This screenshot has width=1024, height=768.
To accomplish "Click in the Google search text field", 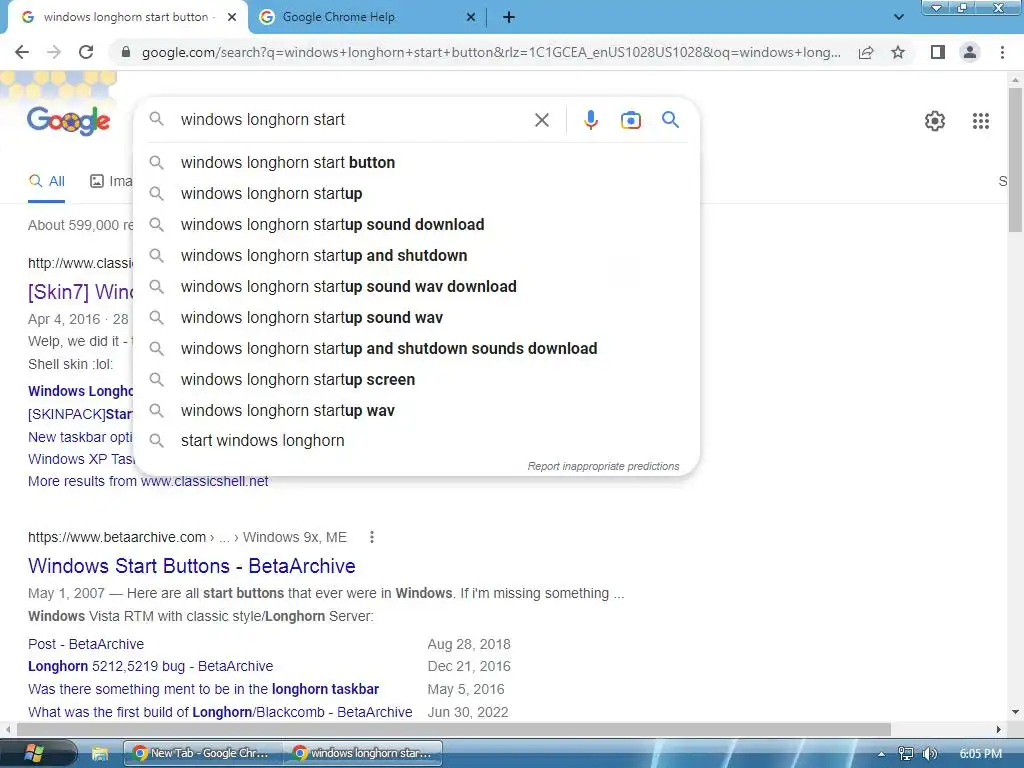I will click(353, 120).
